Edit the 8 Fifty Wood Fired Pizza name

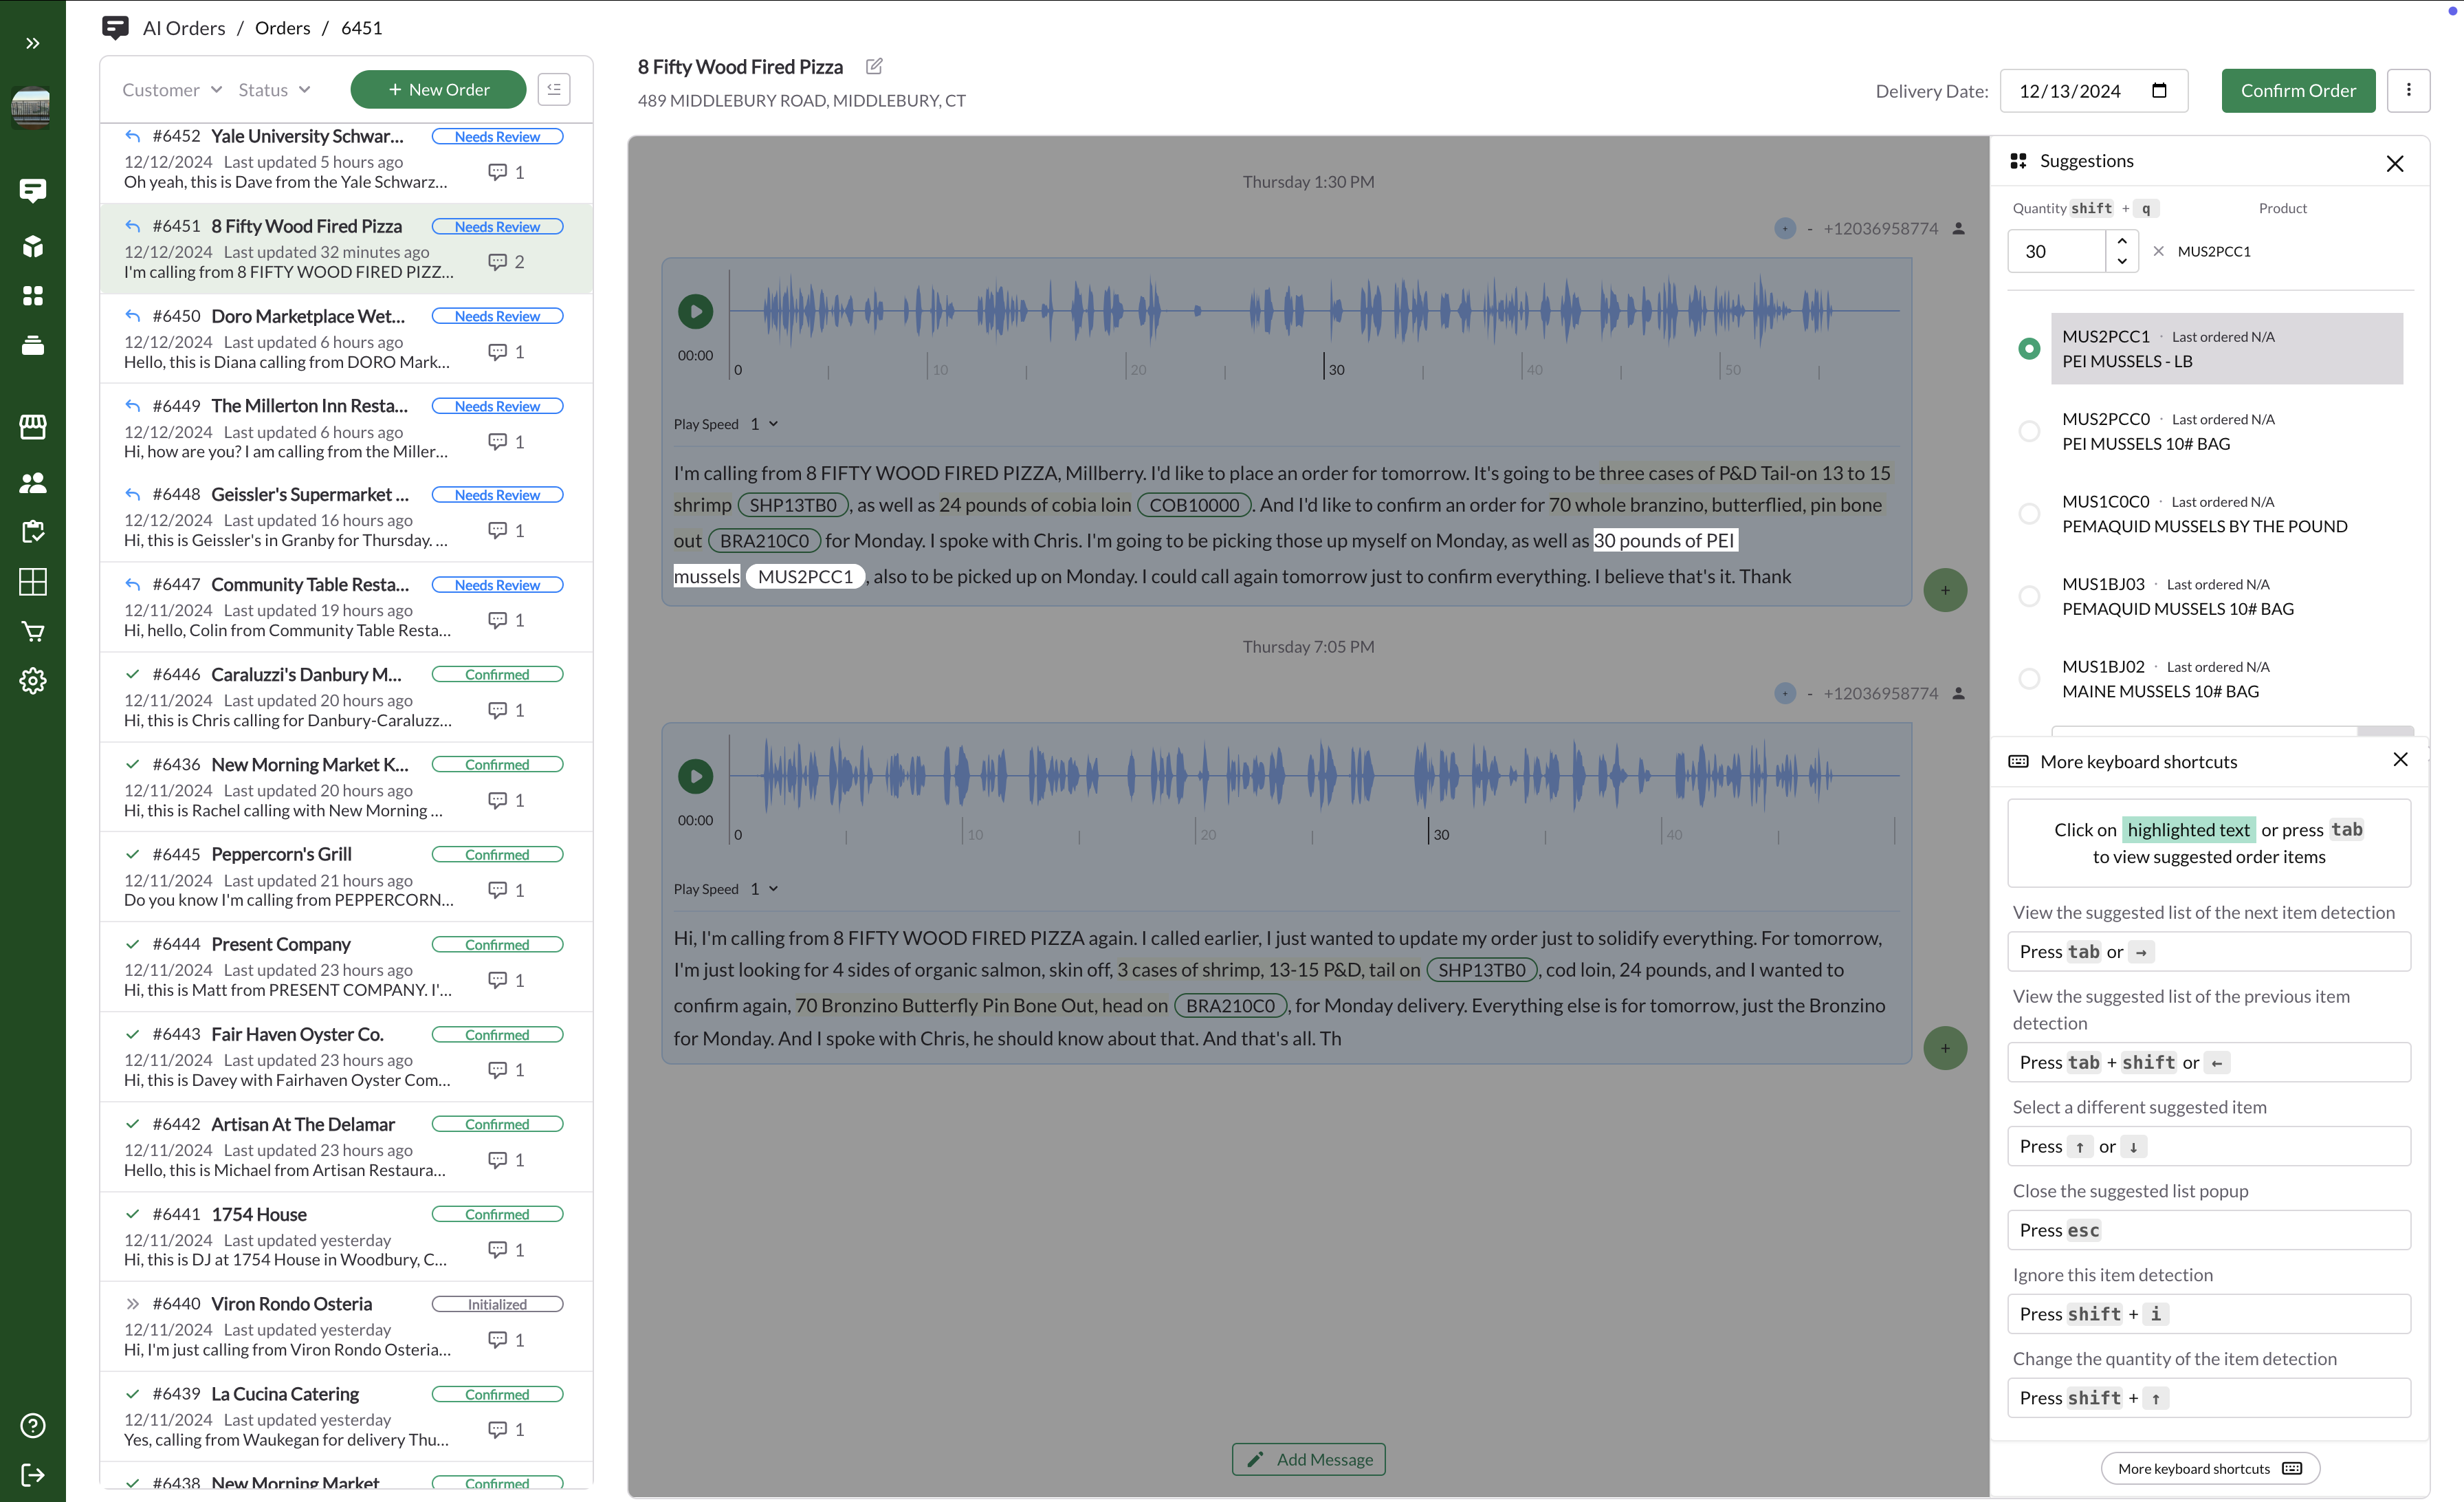874,66
